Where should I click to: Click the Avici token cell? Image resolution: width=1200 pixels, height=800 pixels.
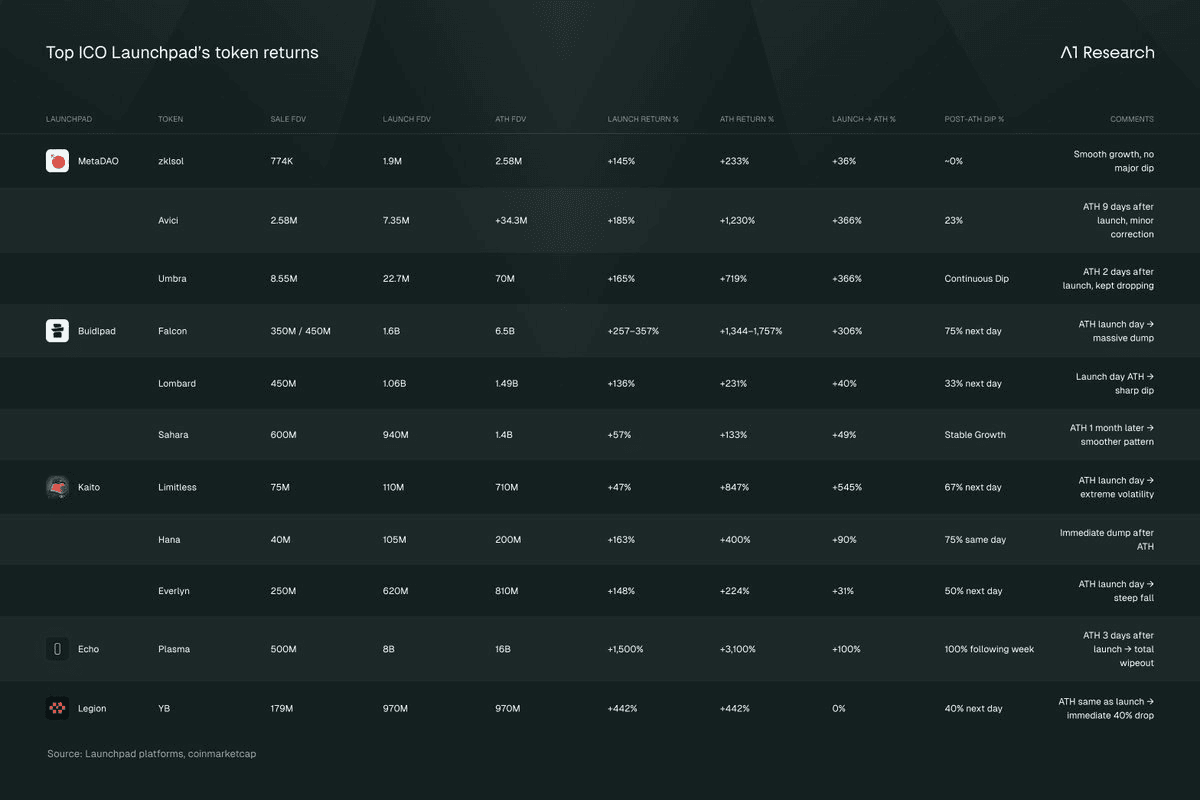(x=168, y=220)
